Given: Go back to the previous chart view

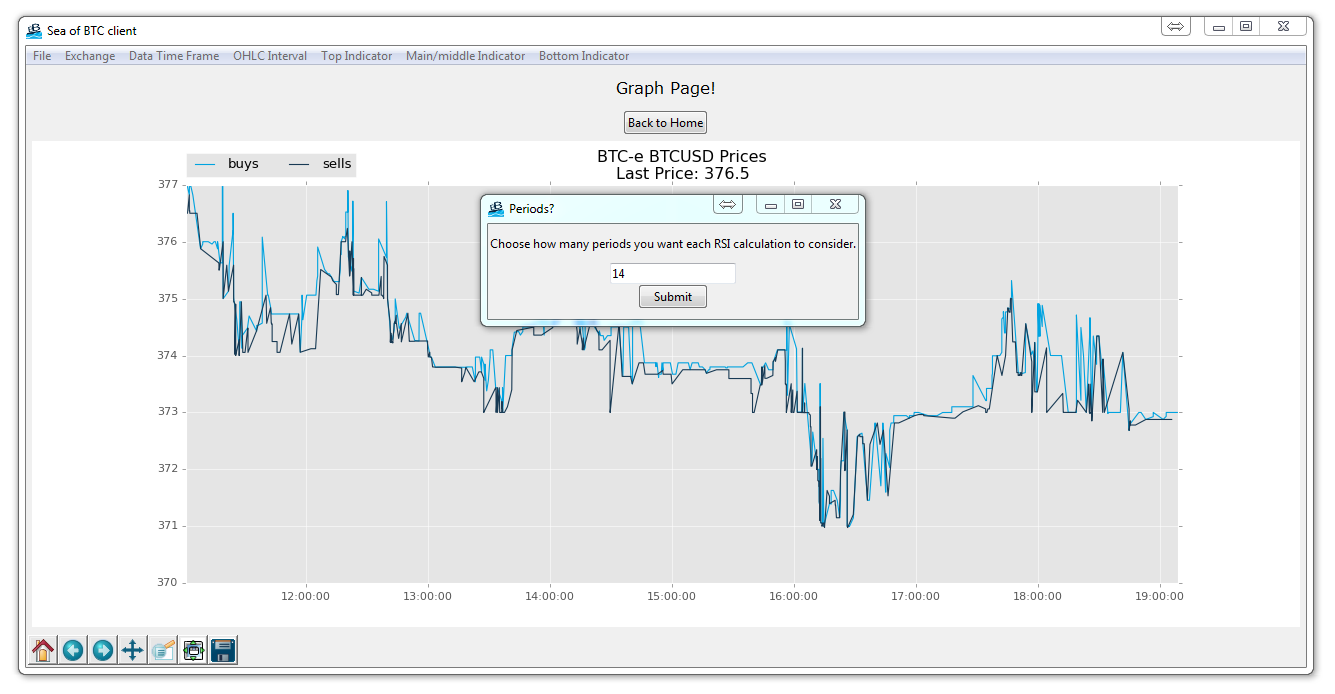Looking at the screenshot, I should 72,650.
